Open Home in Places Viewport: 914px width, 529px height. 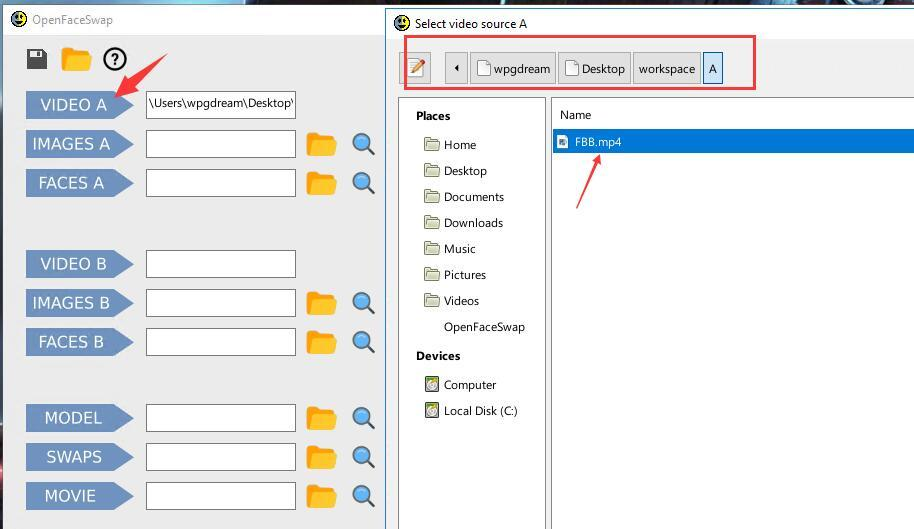pyautogui.click(x=450, y=144)
